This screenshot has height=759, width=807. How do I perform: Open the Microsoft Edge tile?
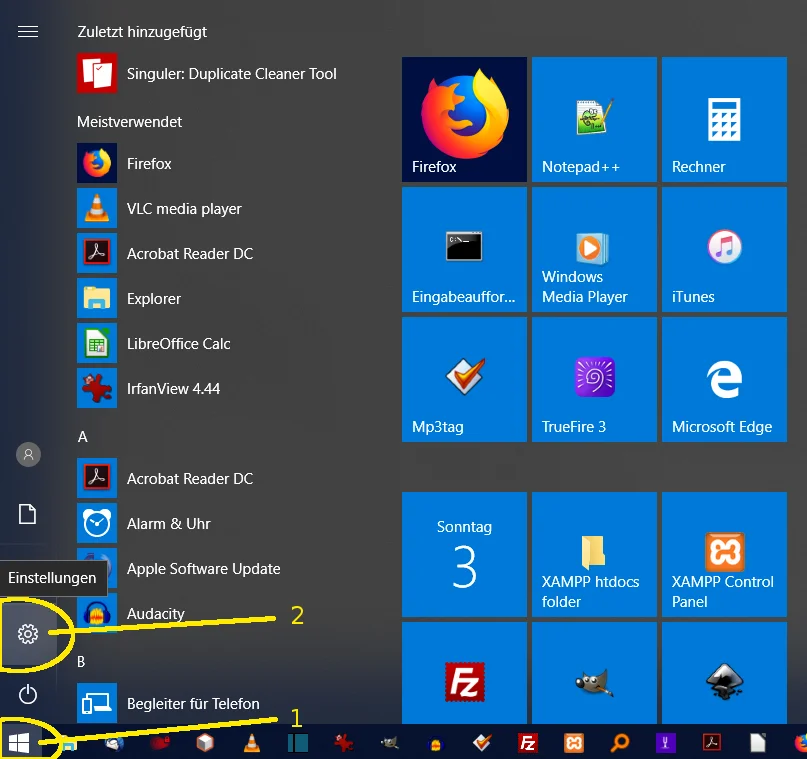click(723, 380)
